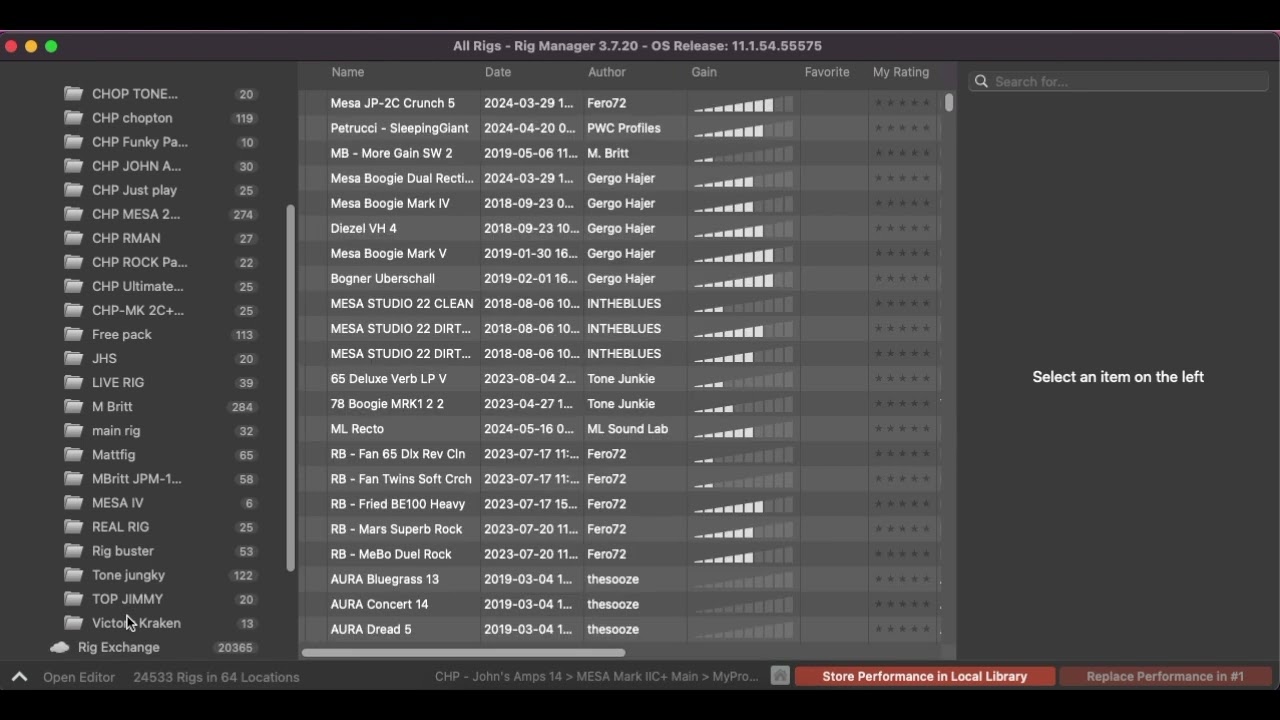1280x720 pixels.
Task: Click the horizontal scrollbar under the rig list
Action: 463,653
